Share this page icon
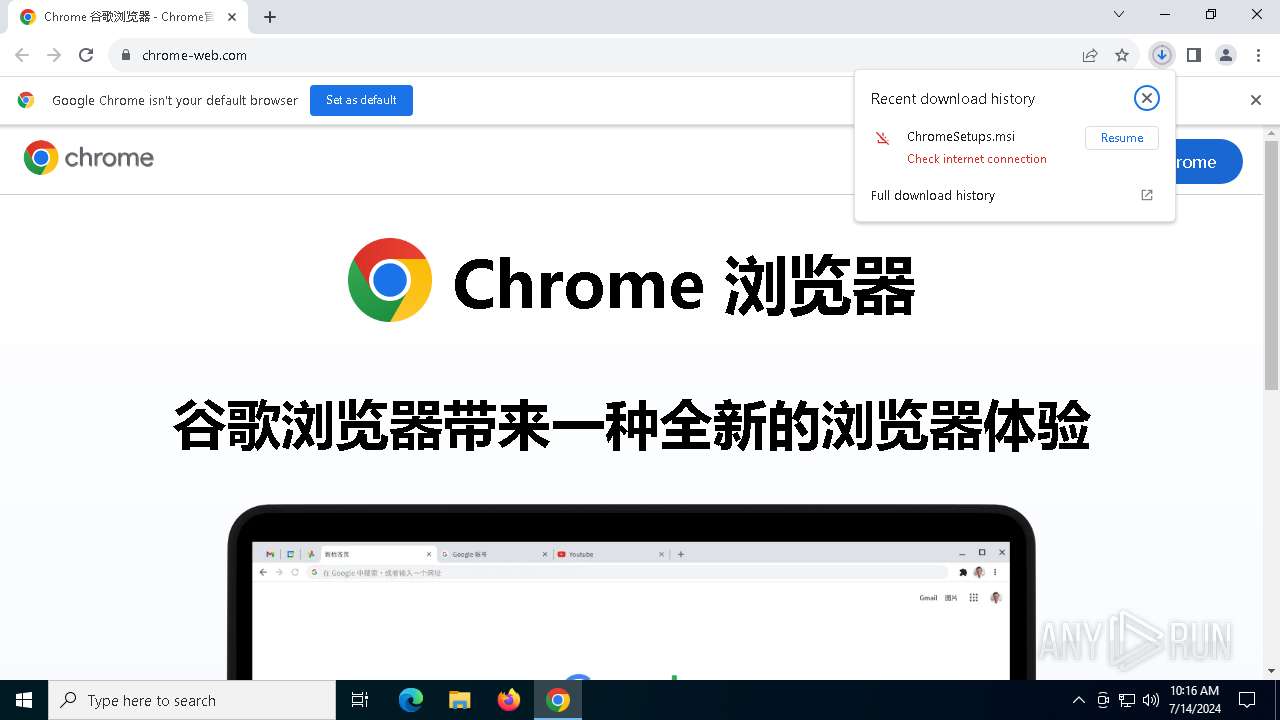The height and width of the screenshot is (720, 1280). pyautogui.click(x=1090, y=55)
